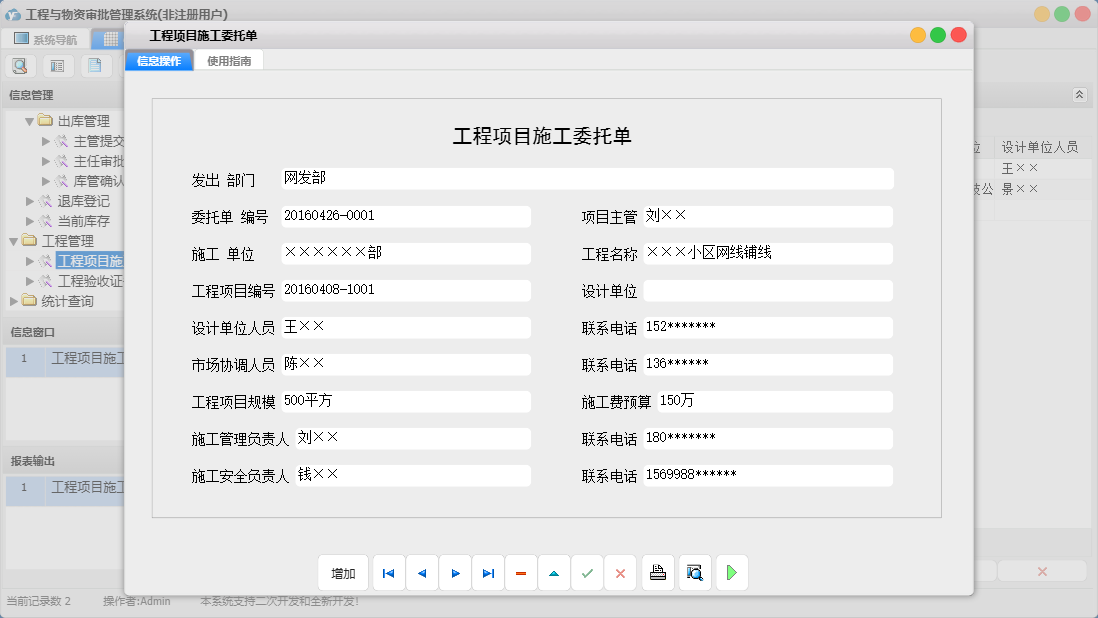Viewport: 1098px width, 618px height.
Task: Click the print icon in the toolbar
Action: point(658,572)
